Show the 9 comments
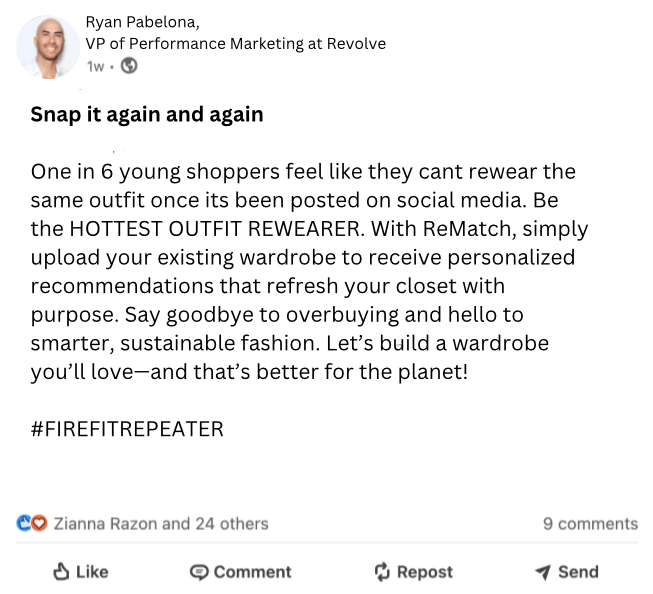 tap(590, 523)
